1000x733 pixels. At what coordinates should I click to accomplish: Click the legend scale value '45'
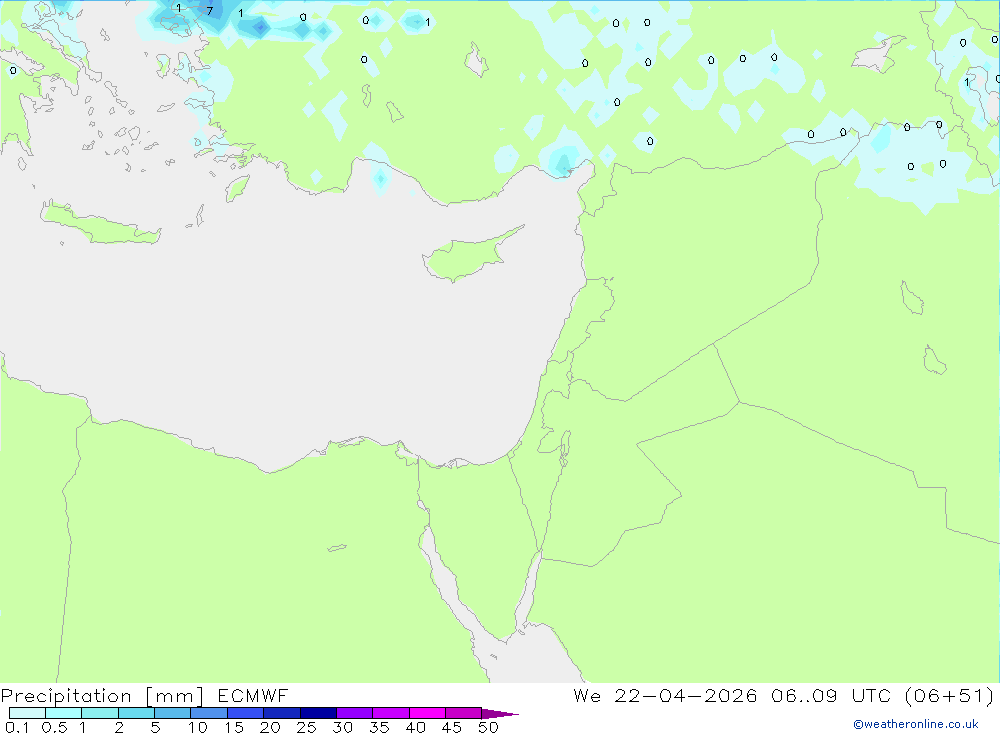[452, 727]
